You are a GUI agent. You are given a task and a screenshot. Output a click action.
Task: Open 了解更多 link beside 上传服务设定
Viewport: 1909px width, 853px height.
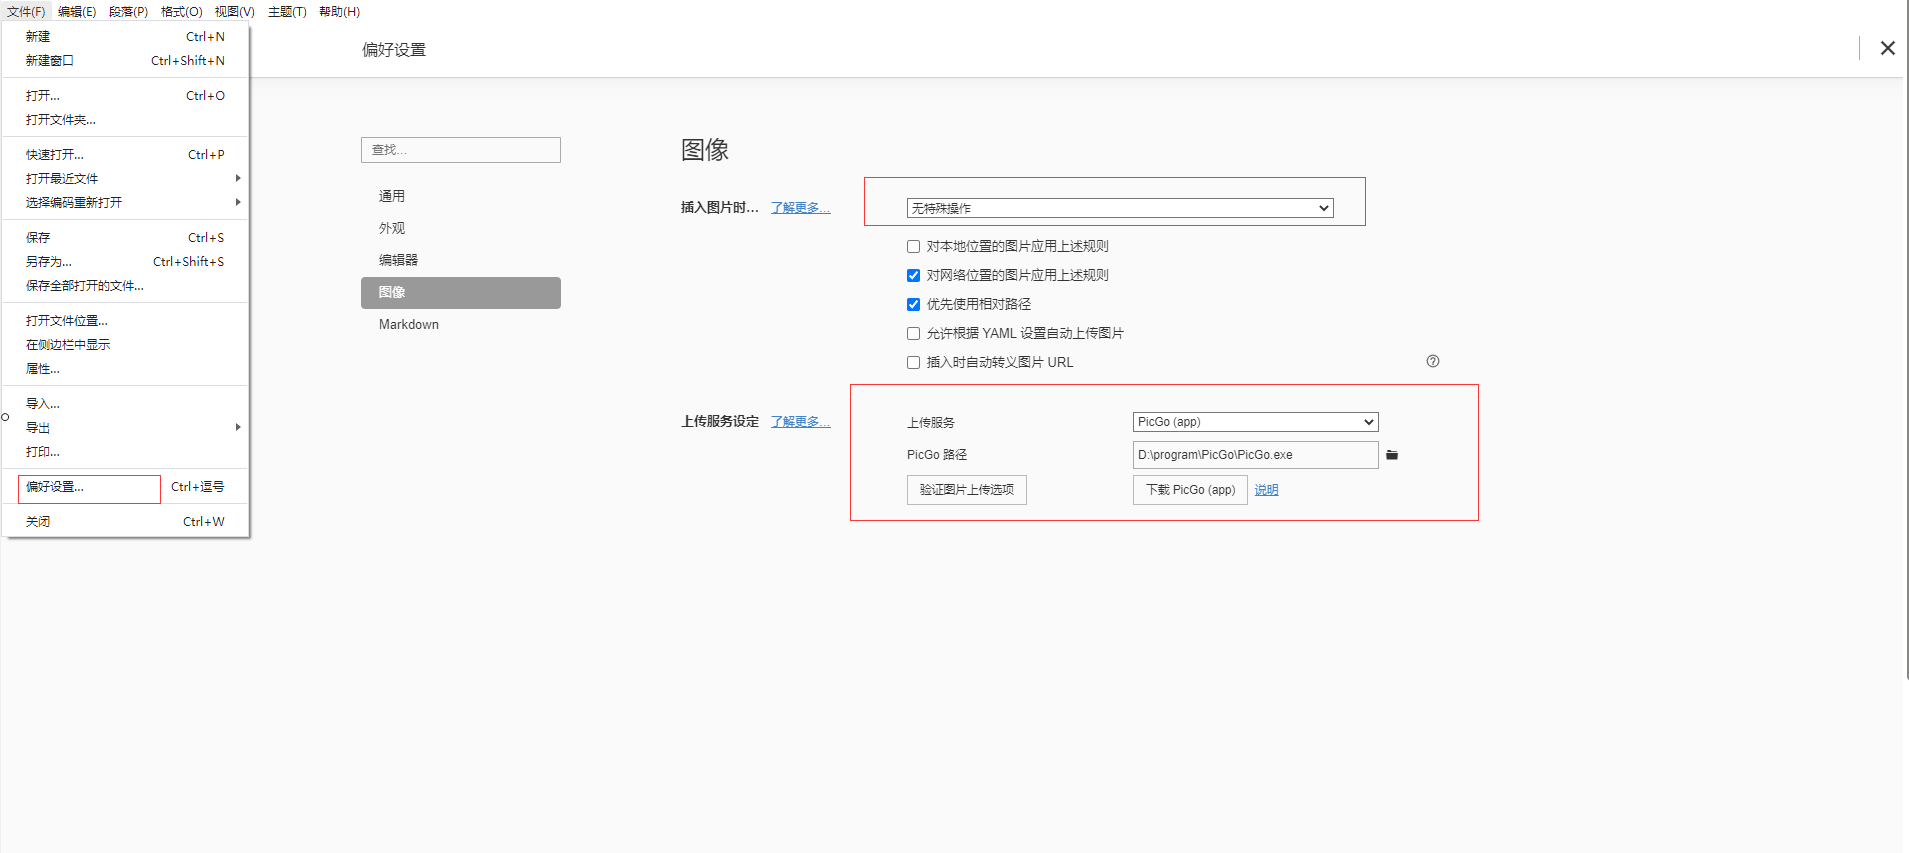[x=800, y=422]
